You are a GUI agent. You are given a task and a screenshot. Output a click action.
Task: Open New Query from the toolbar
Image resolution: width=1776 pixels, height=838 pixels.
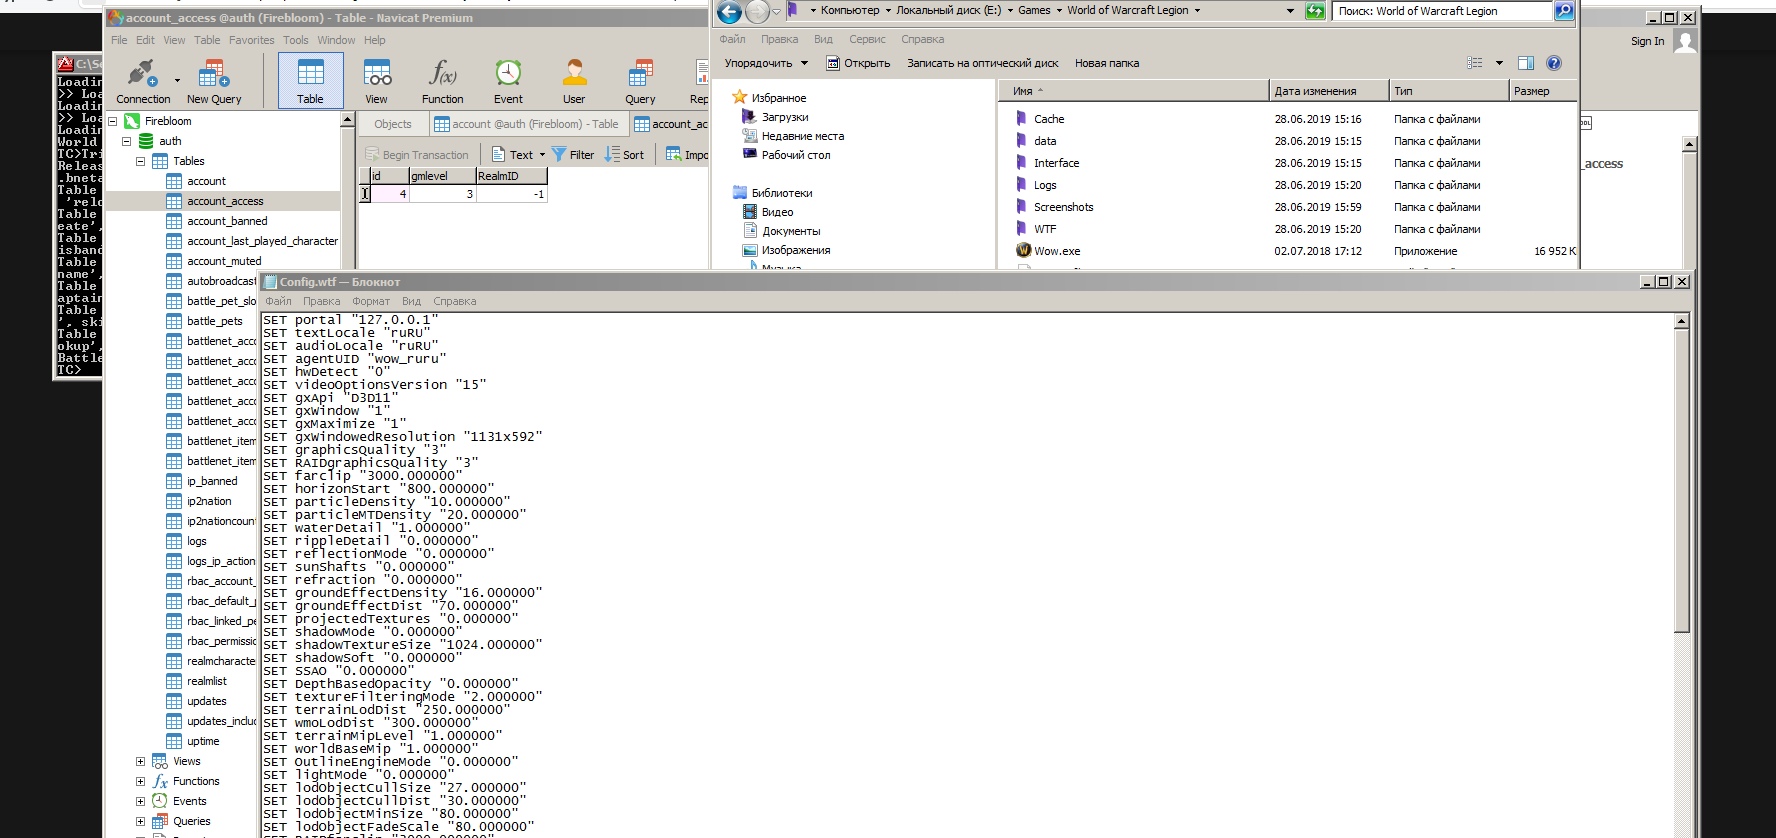click(214, 81)
